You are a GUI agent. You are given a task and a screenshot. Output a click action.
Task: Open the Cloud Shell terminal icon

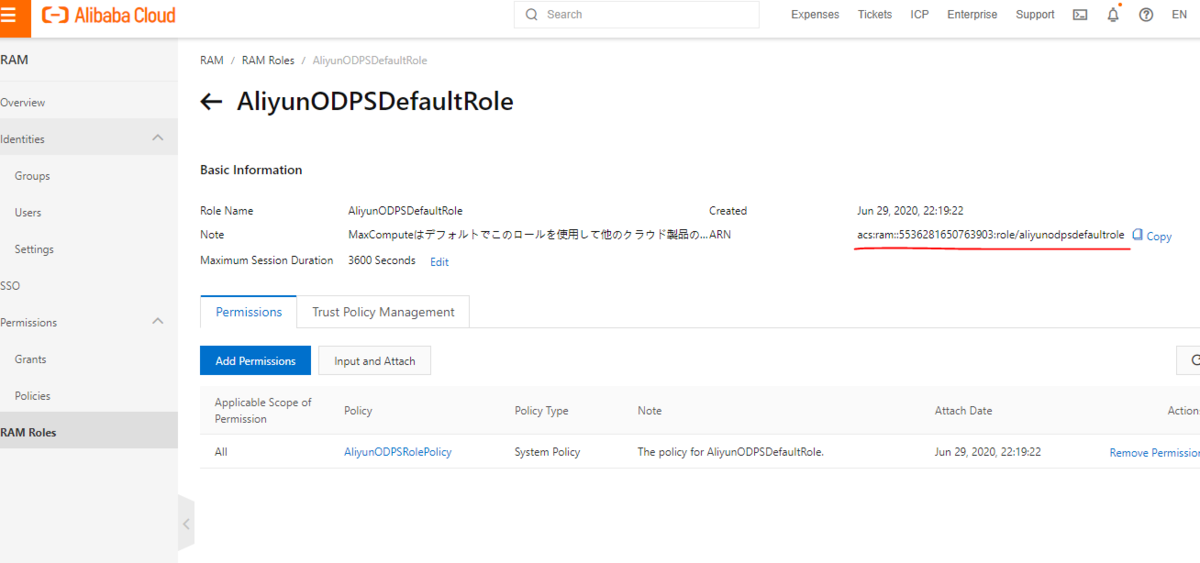(x=1080, y=15)
